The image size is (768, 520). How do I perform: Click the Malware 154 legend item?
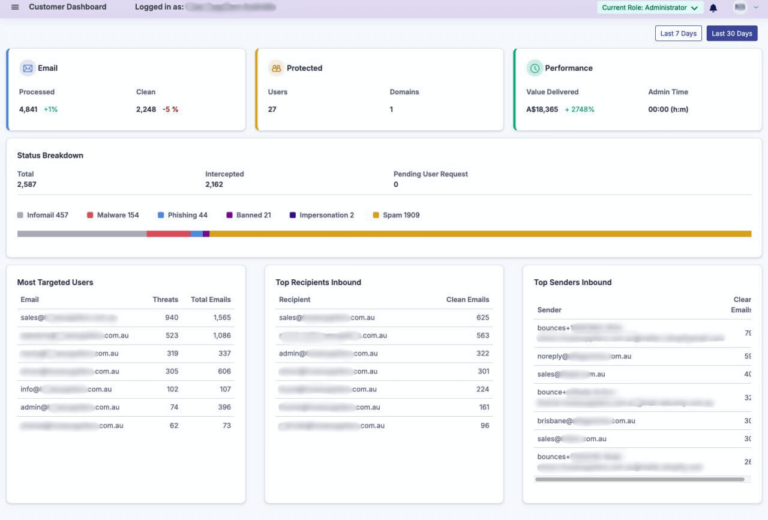[x=113, y=215]
